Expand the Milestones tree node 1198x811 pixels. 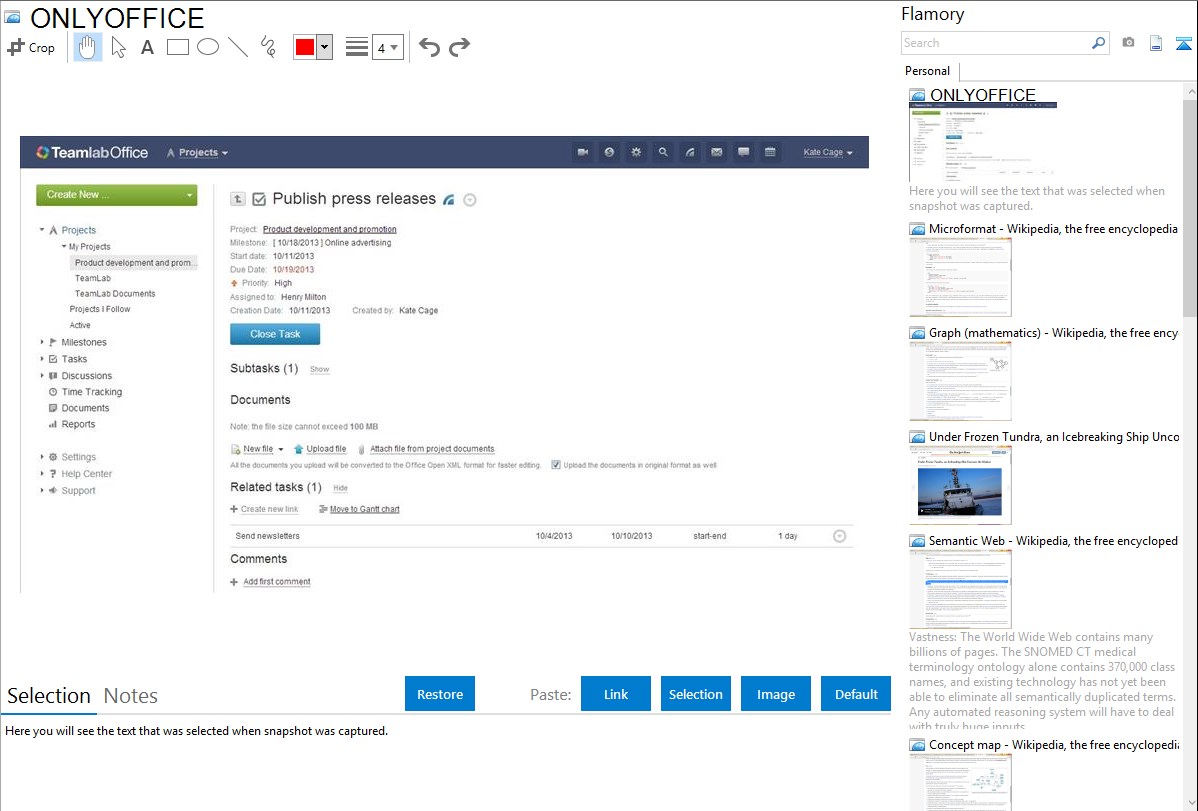[x=42, y=342]
